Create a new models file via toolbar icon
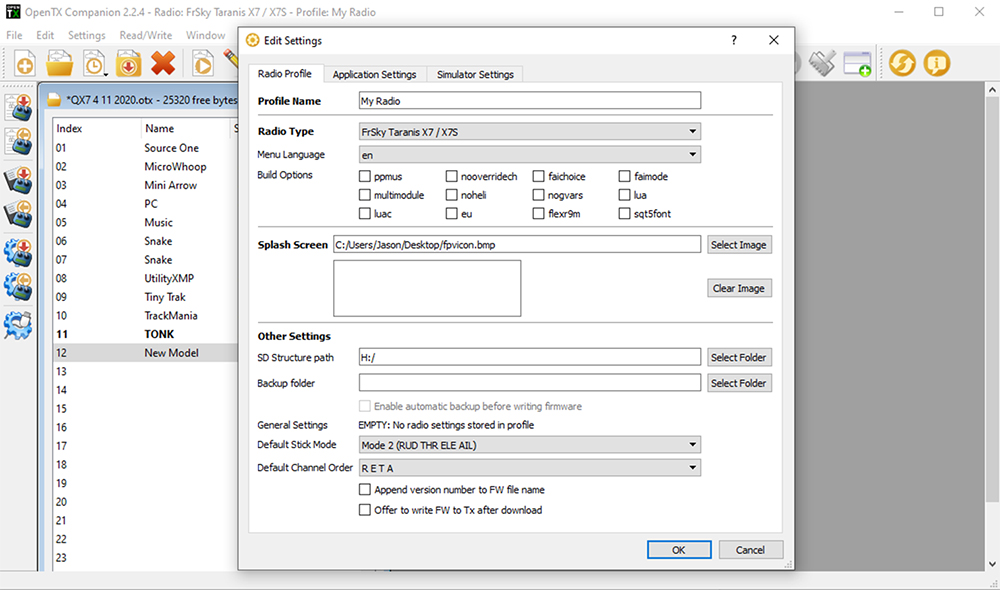This screenshot has width=1000, height=590. (24, 64)
